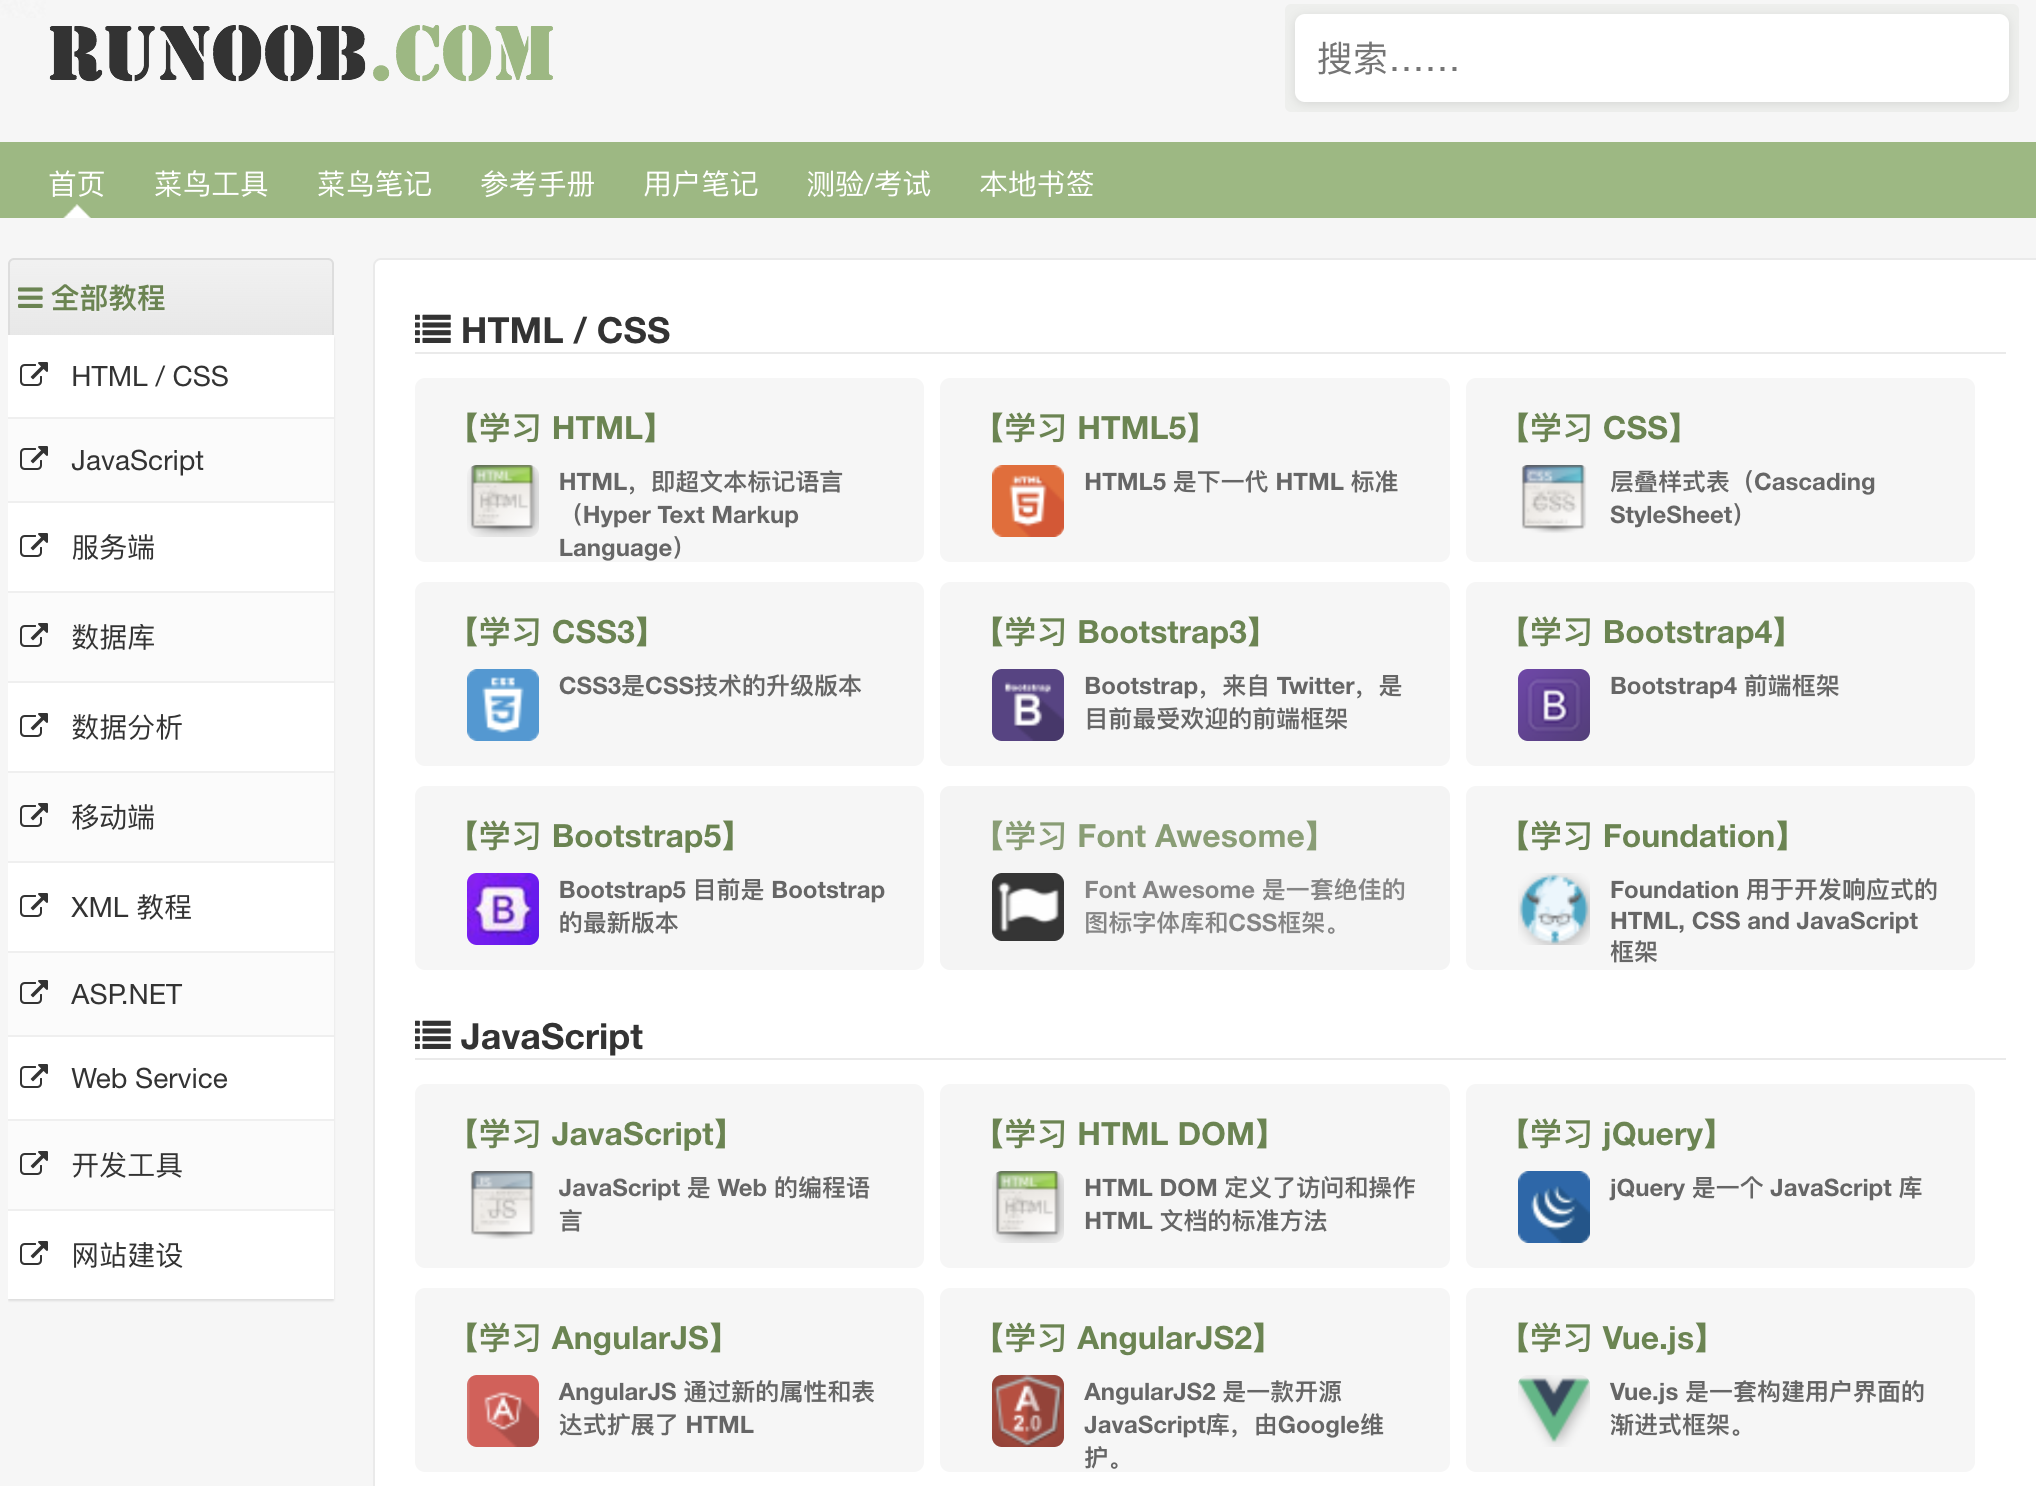Open the 【学习 JavaScript】 tutorial link

(x=595, y=1134)
